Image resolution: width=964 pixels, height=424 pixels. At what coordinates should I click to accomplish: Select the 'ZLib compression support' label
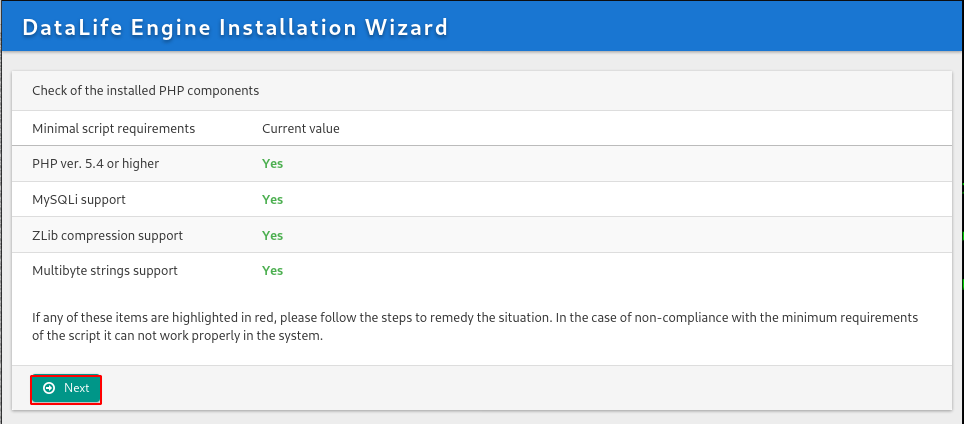coord(108,236)
